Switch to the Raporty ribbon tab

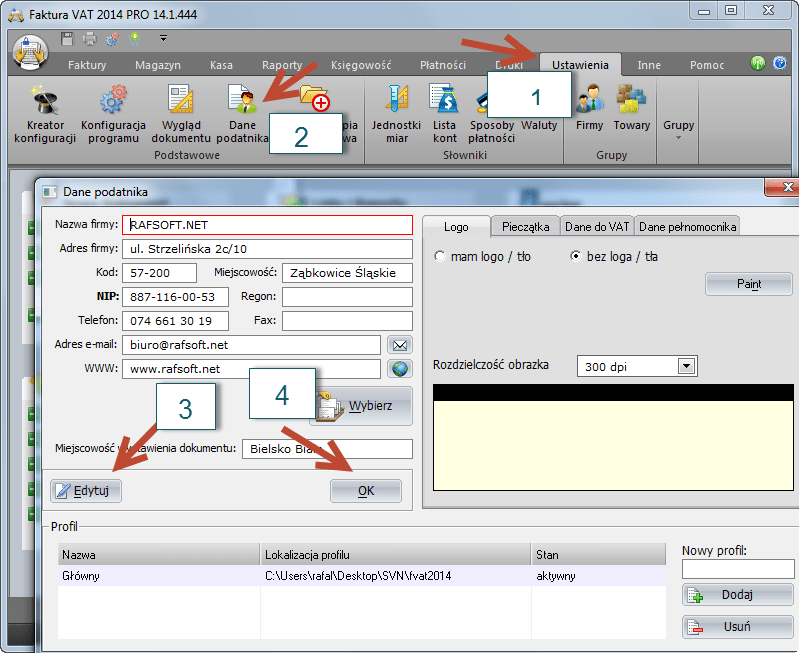[x=282, y=65]
